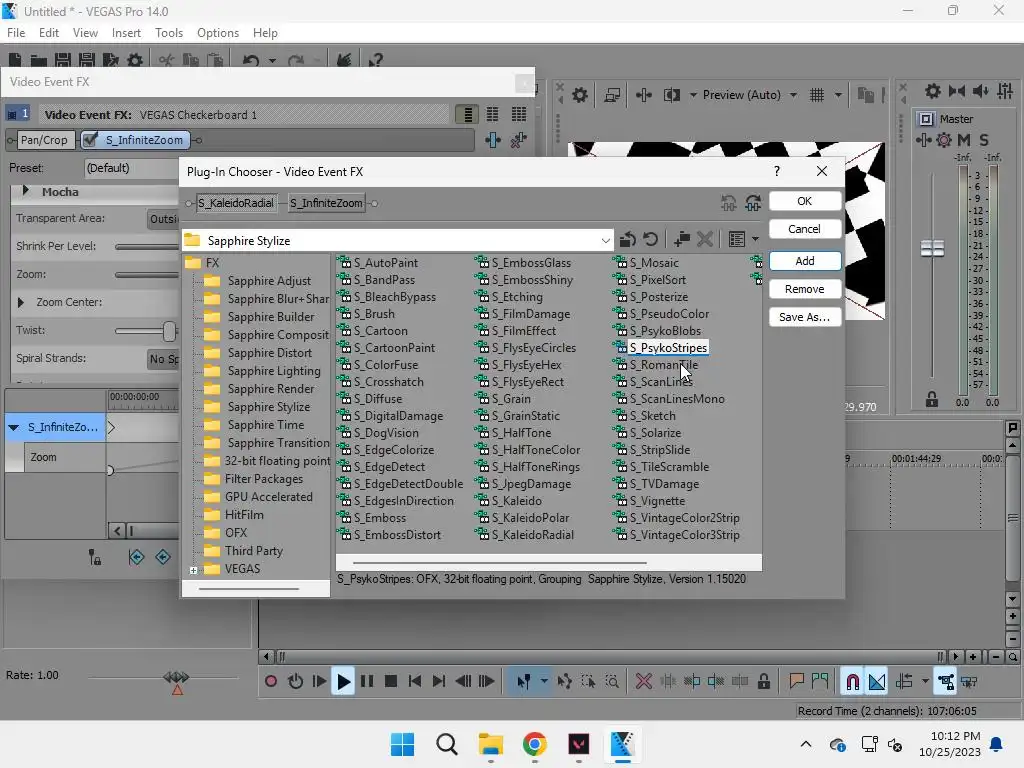Screen dimensions: 1024x768
Task: Open the Sapphire Adjust folder
Action: (x=269, y=281)
